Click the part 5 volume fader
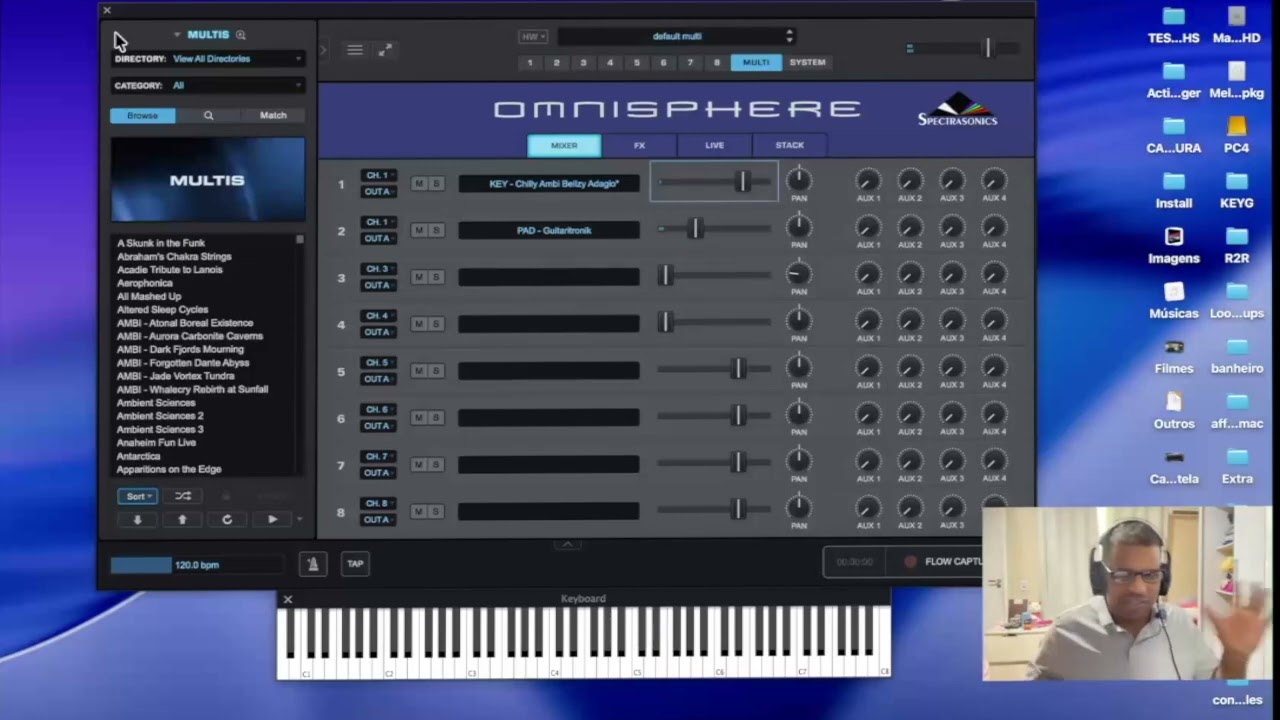Screen dimensions: 1280x720 pyautogui.click(x=738, y=368)
